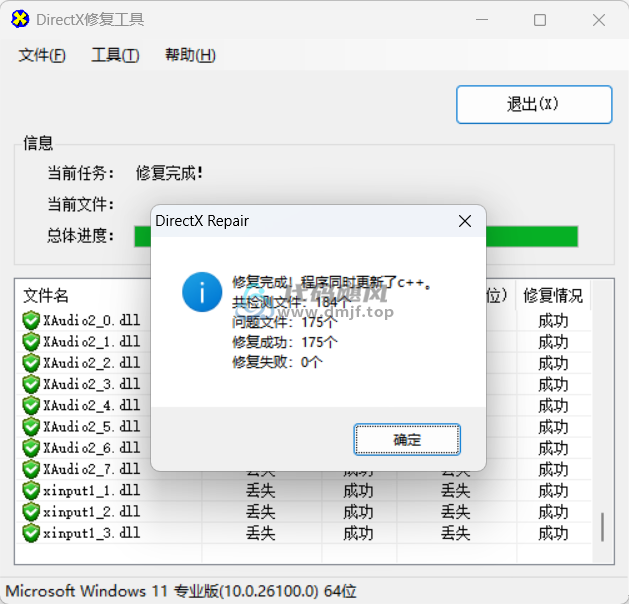Viewport: 629px width, 604px height.
Task: Click shield icon beside XAudio2_7.dll
Action: [31, 469]
